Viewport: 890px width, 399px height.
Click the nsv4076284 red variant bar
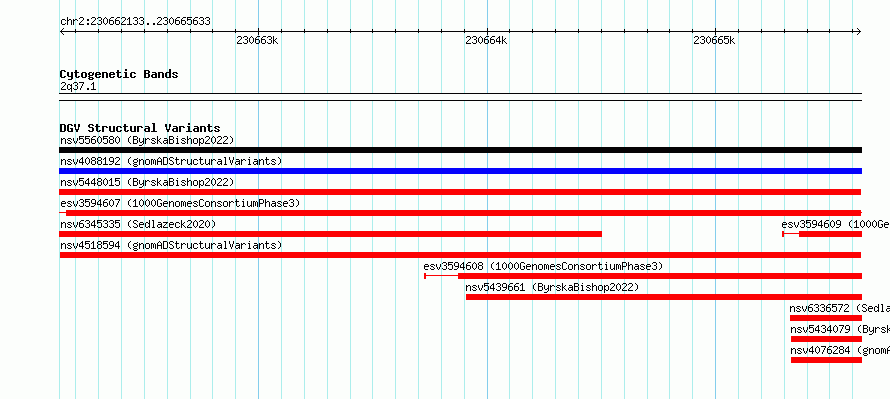pos(826,360)
